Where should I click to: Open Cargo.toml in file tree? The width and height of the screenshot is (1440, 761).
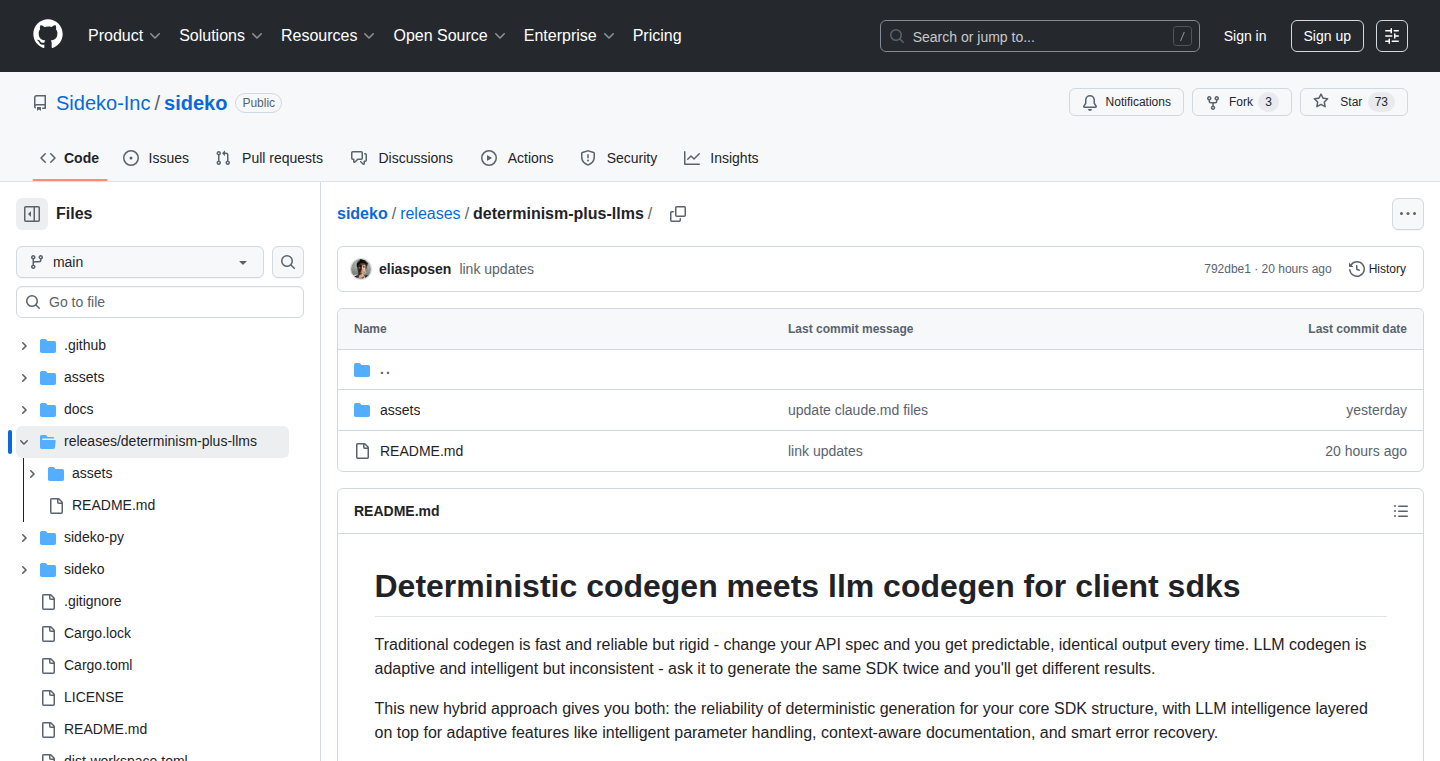point(98,665)
